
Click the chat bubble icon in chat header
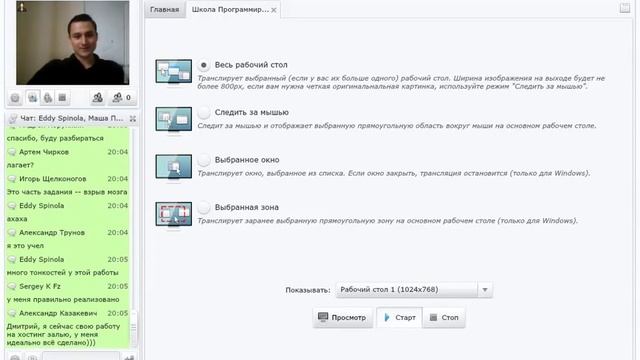click(13, 118)
